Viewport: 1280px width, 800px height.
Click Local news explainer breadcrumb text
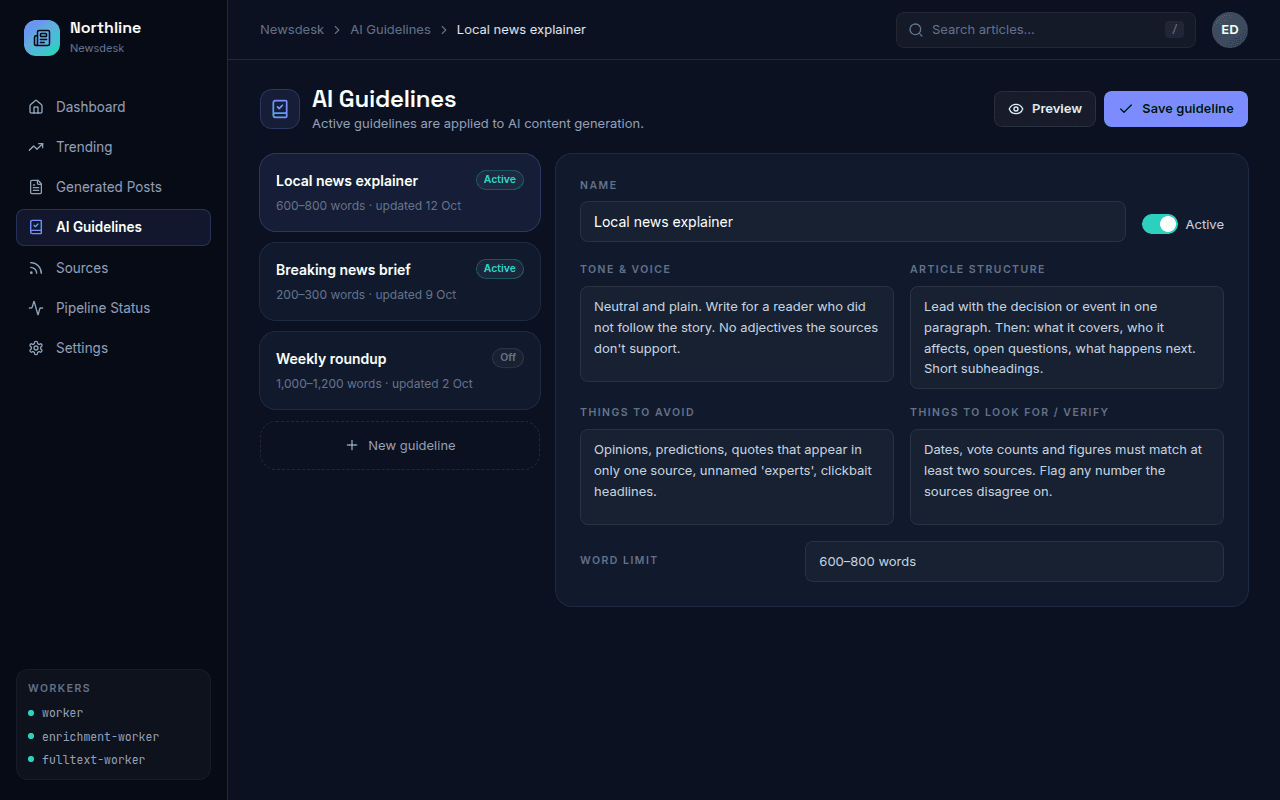tap(521, 30)
